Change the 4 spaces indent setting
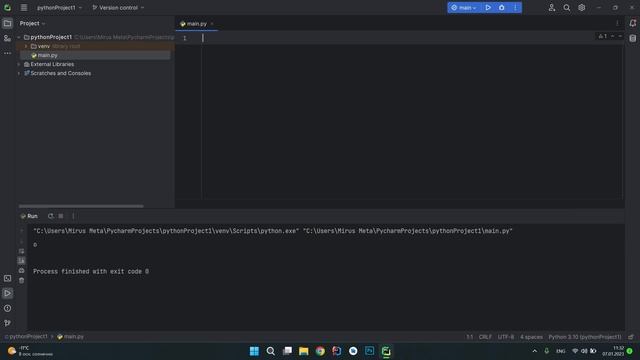 tap(531, 337)
